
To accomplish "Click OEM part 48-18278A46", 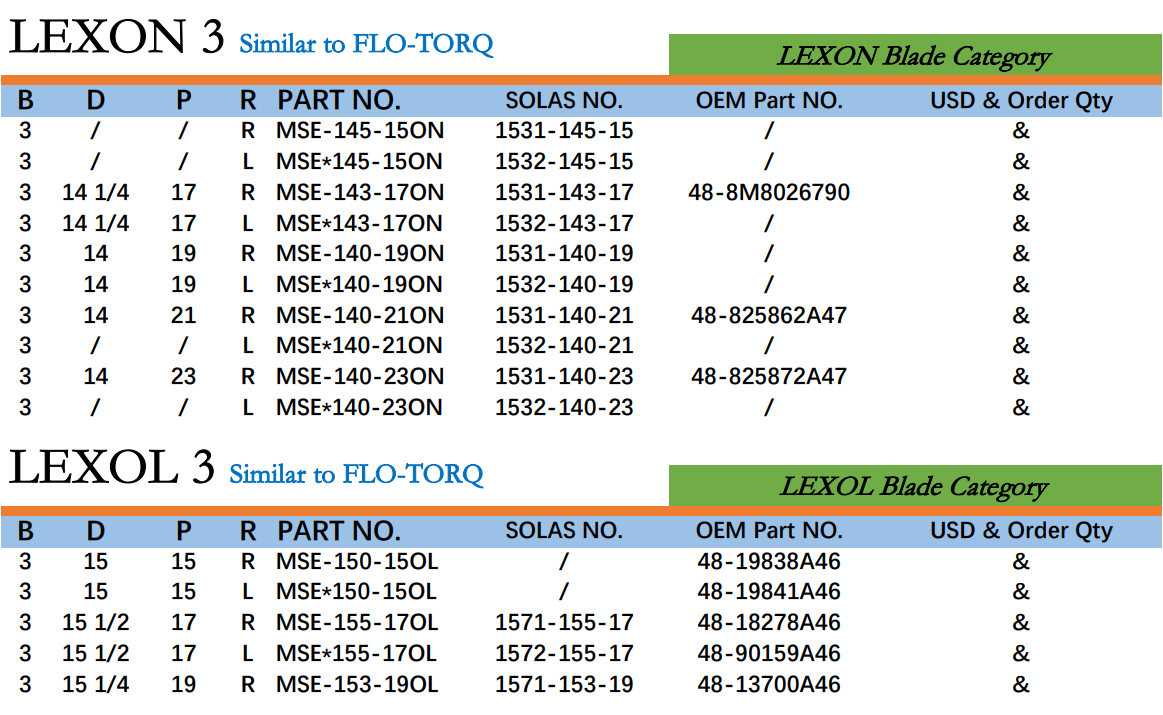I will (769, 622).
